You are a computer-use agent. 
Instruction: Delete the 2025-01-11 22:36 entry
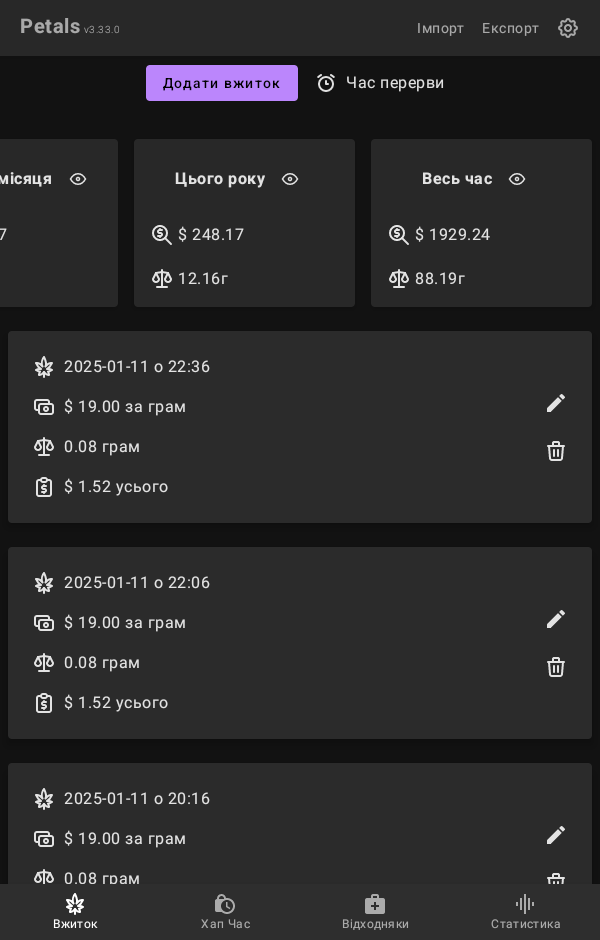pyautogui.click(x=556, y=451)
